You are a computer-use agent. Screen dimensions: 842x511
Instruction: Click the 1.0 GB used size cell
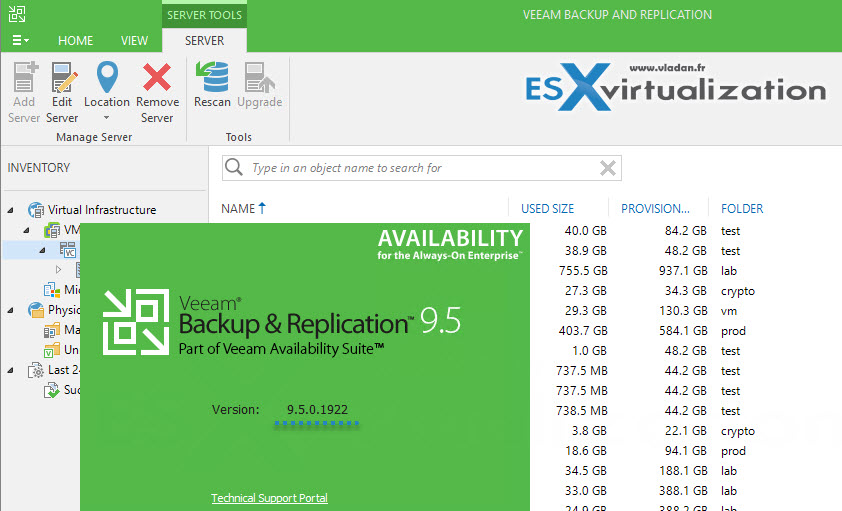[589, 351]
